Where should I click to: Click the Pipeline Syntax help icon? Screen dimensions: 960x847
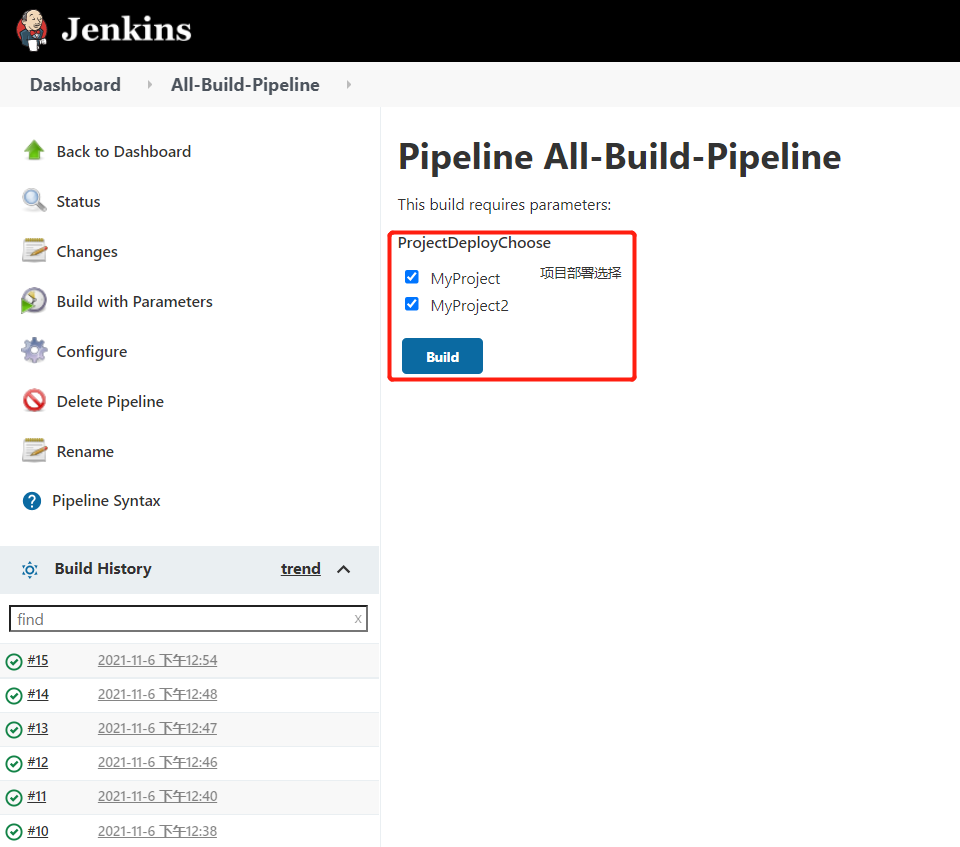pos(32,501)
